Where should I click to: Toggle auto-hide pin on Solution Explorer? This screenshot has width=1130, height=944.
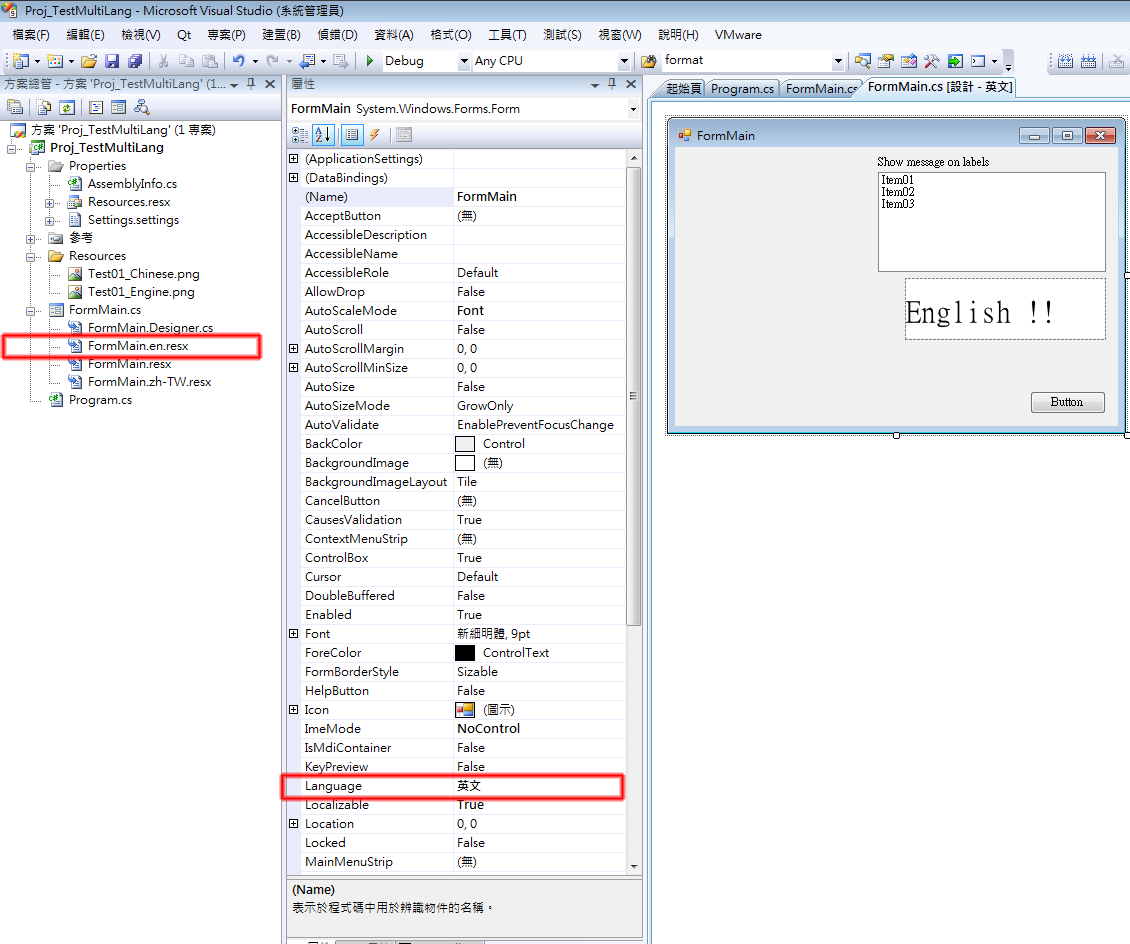pyautogui.click(x=251, y=84)
